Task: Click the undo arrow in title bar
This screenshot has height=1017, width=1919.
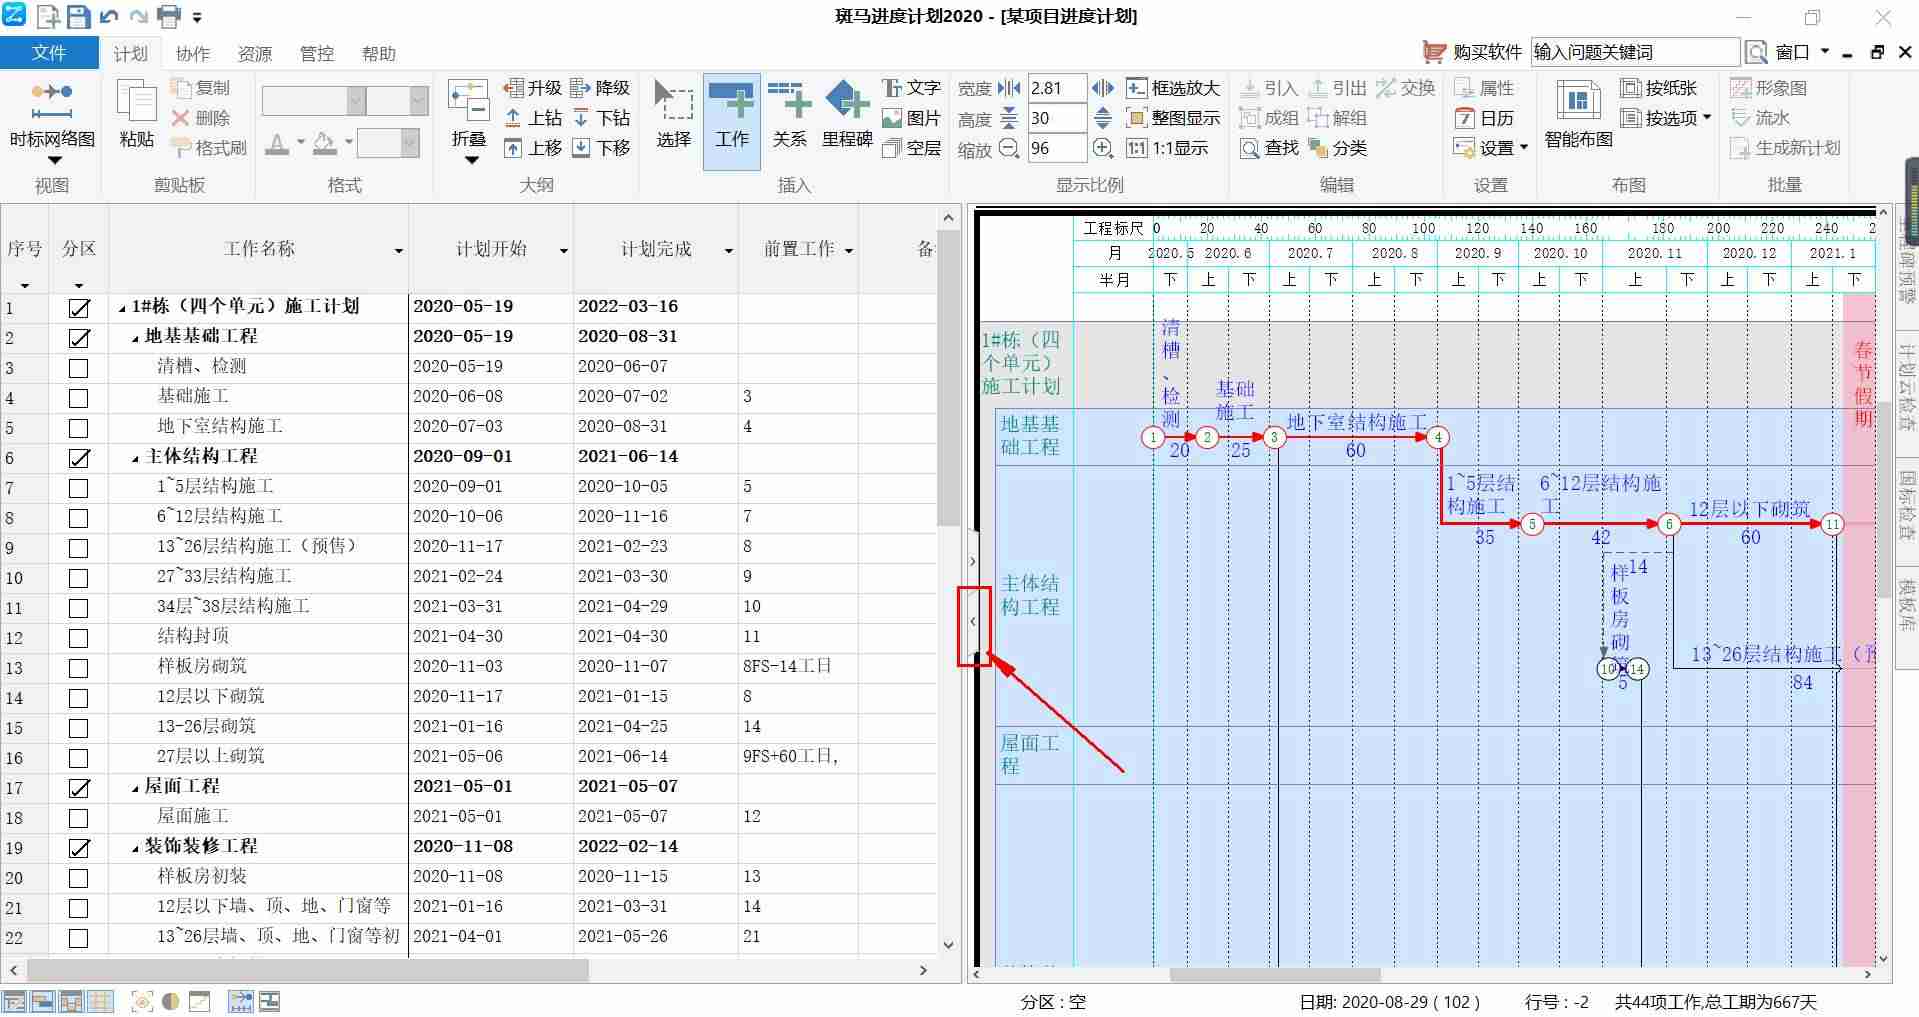Action: click(108, 16)
